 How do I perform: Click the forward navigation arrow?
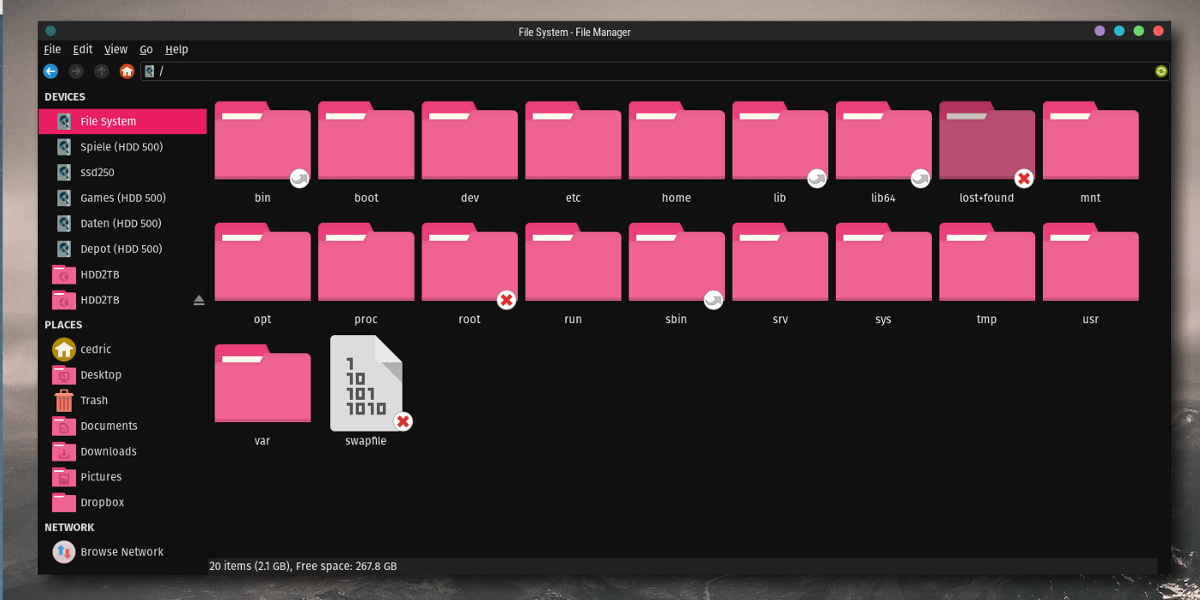[76, 71]
